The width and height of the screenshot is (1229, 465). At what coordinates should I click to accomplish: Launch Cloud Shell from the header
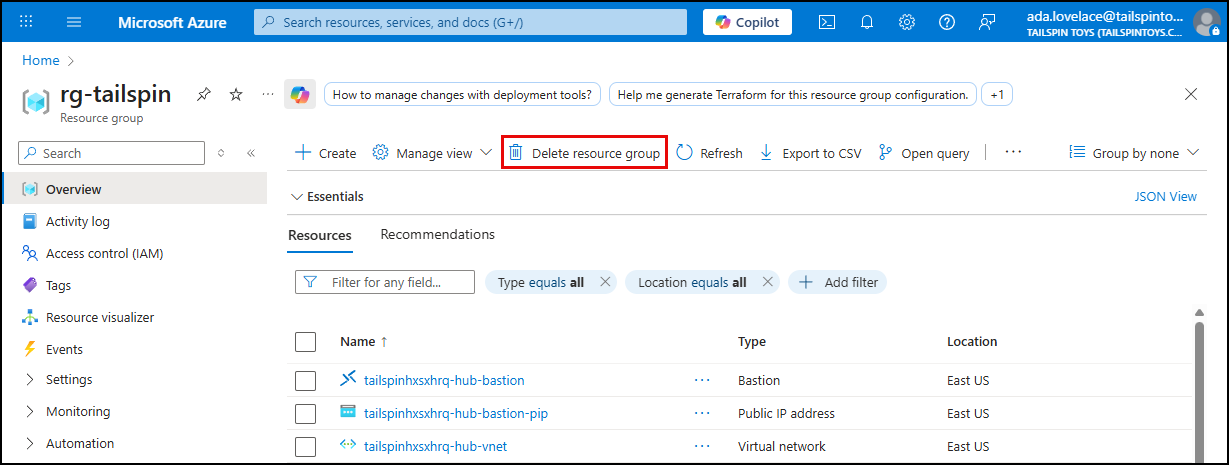[x=827, y=22]
